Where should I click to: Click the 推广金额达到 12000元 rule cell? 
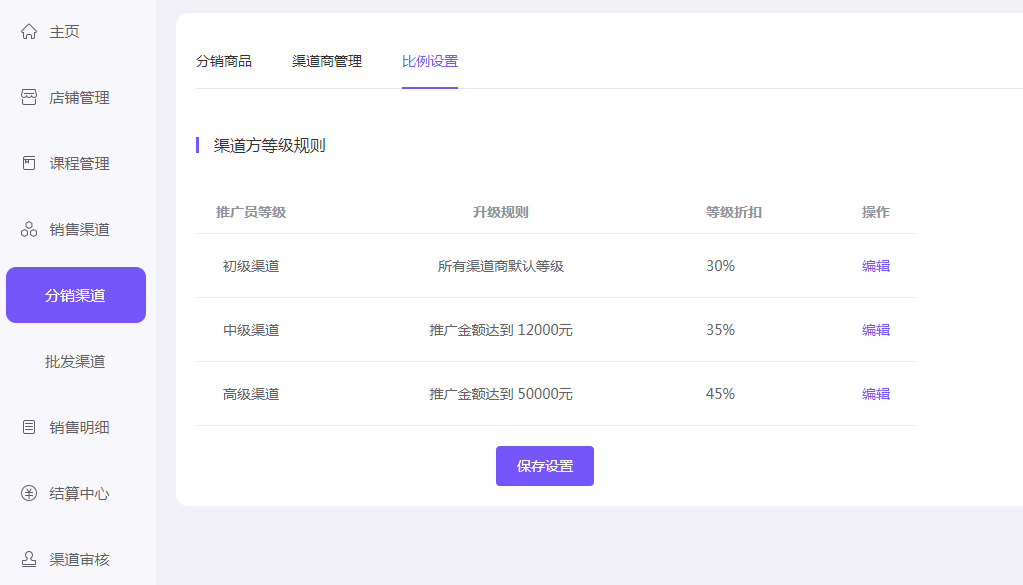tap(501, 330)
